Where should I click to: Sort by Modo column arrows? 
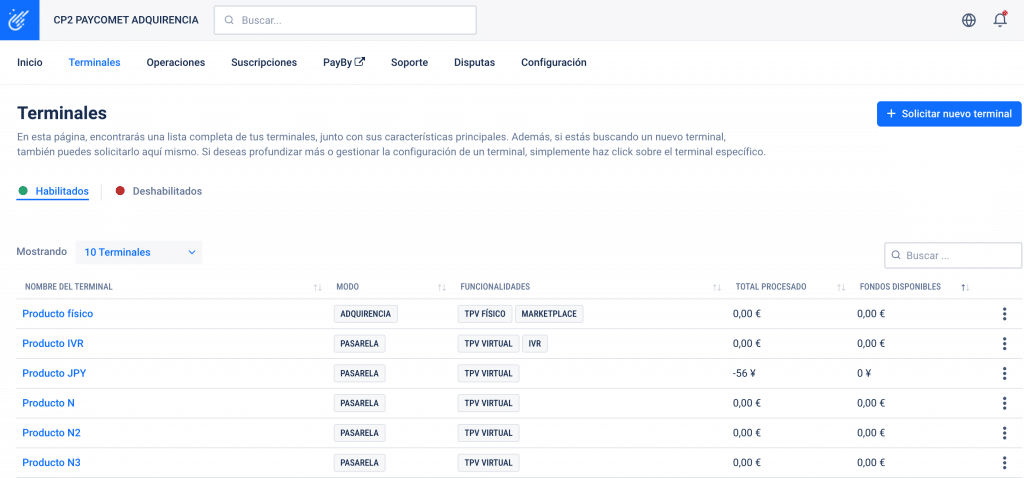442,287
